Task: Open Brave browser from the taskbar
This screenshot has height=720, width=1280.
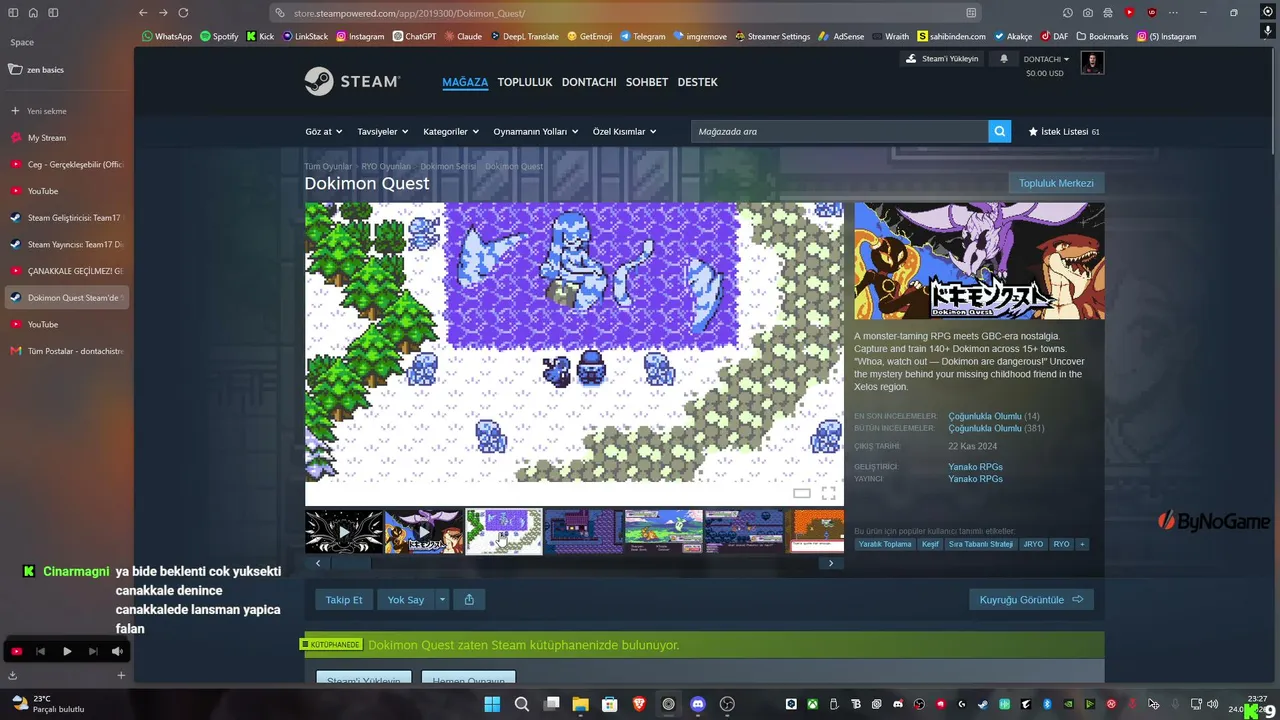Action: click(x=639, y=704)
